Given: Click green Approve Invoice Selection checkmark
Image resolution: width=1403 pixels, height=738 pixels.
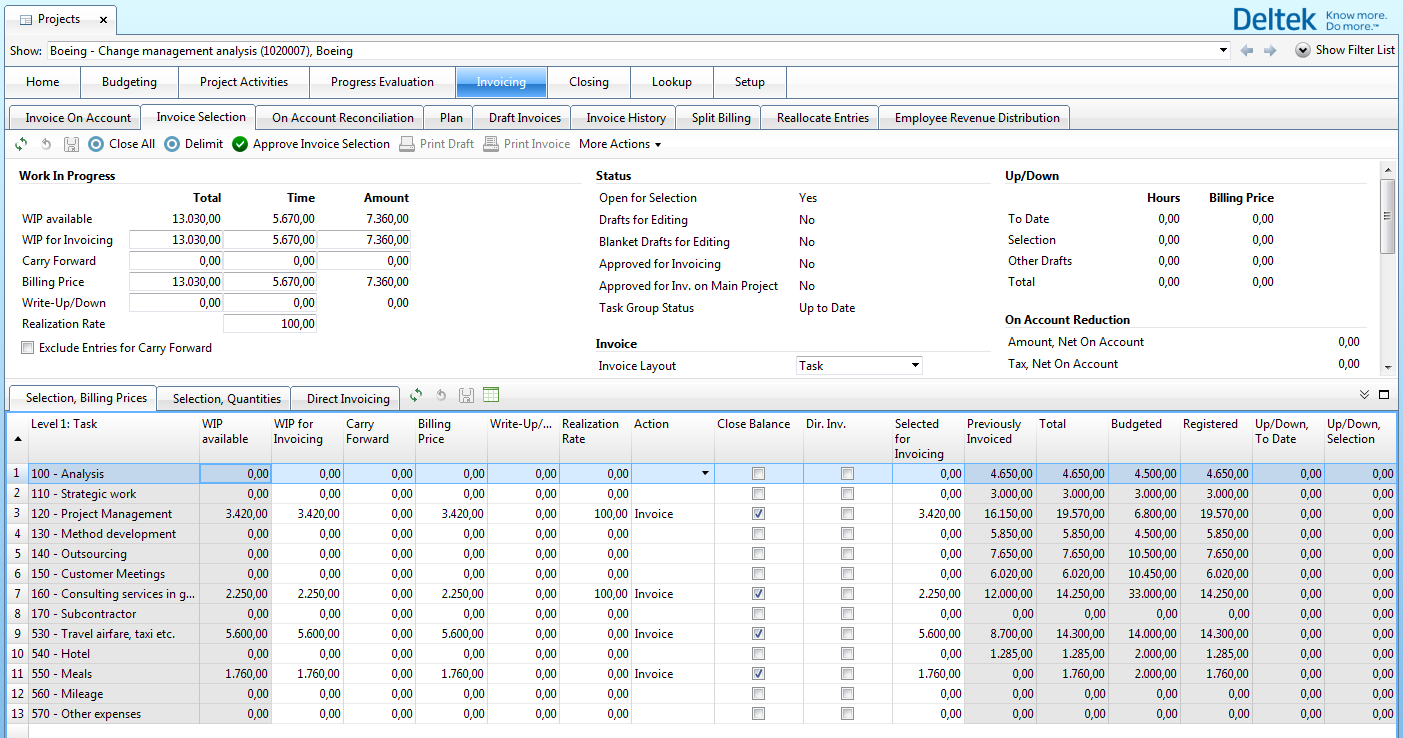Looking at the screenshot, I should (x=240, y=144).
